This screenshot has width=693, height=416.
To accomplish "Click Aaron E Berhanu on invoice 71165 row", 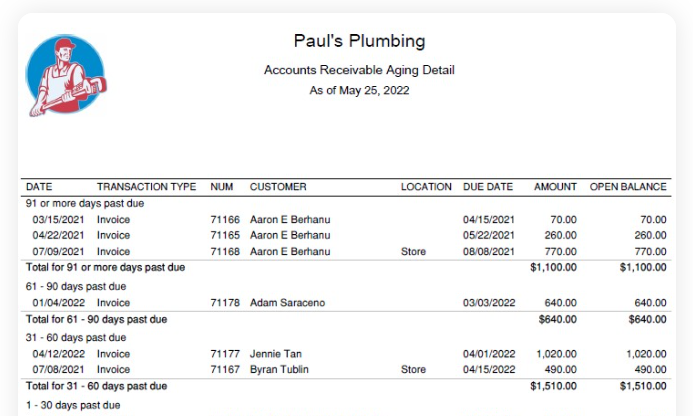I will pos(290,235).
